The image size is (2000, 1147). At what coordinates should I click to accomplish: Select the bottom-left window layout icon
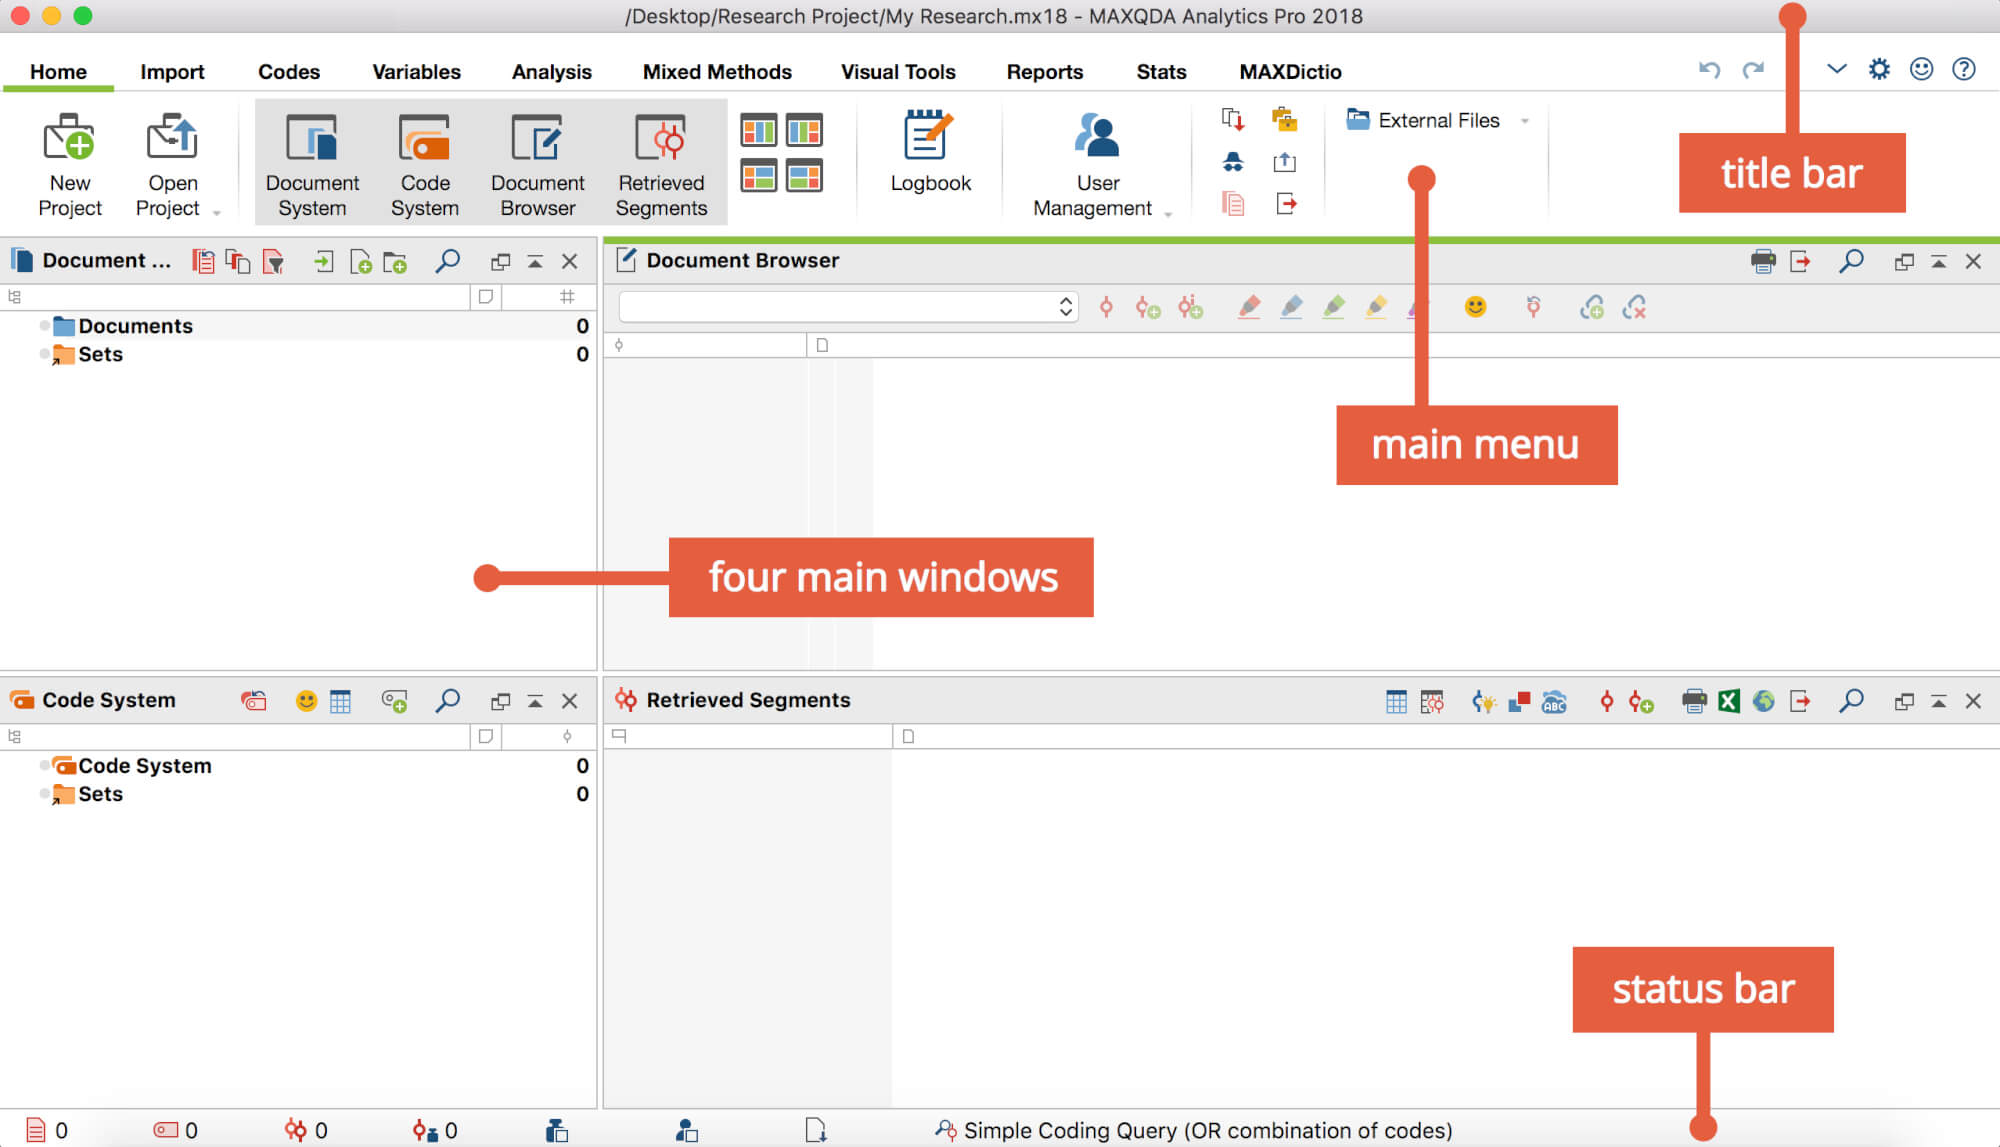[758, 175]
